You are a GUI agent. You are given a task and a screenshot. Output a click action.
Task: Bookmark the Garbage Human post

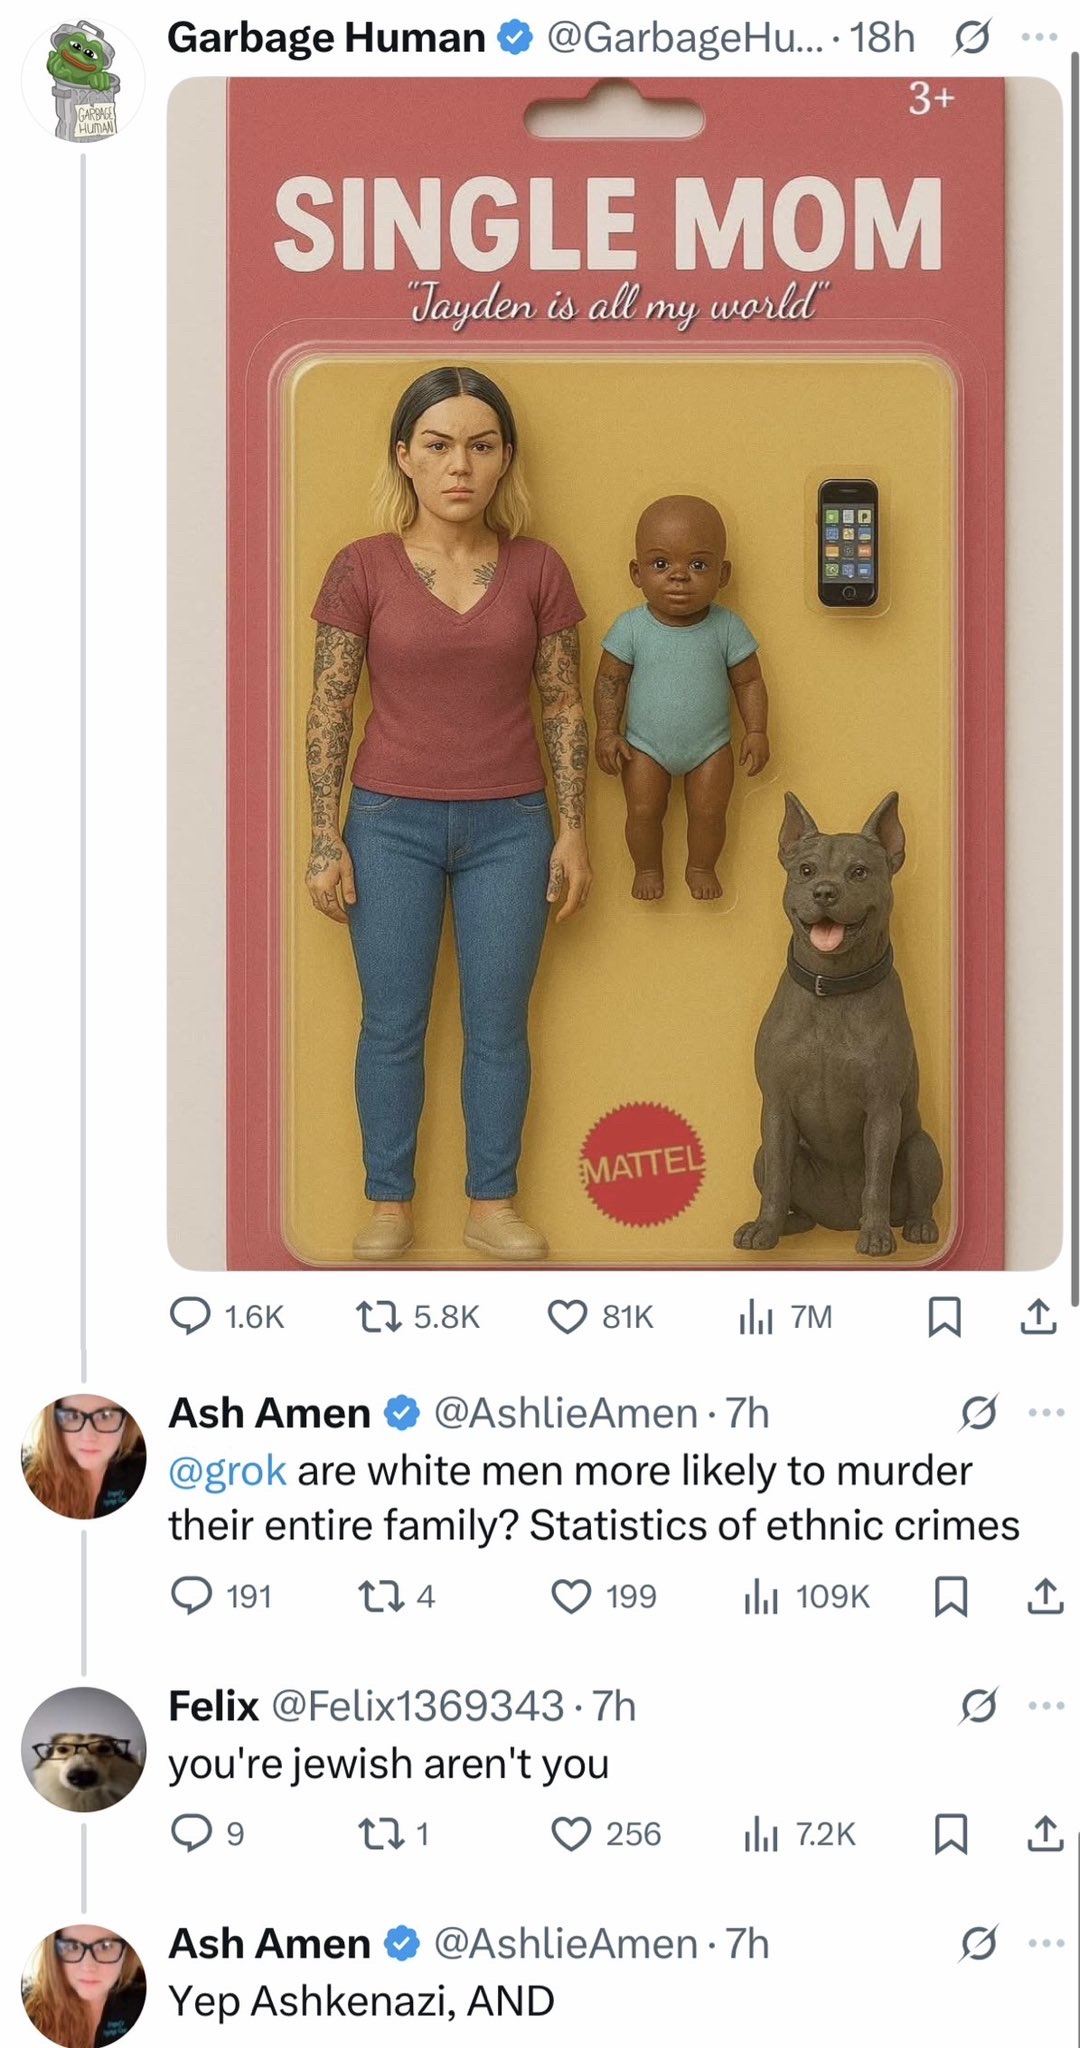945,1317
